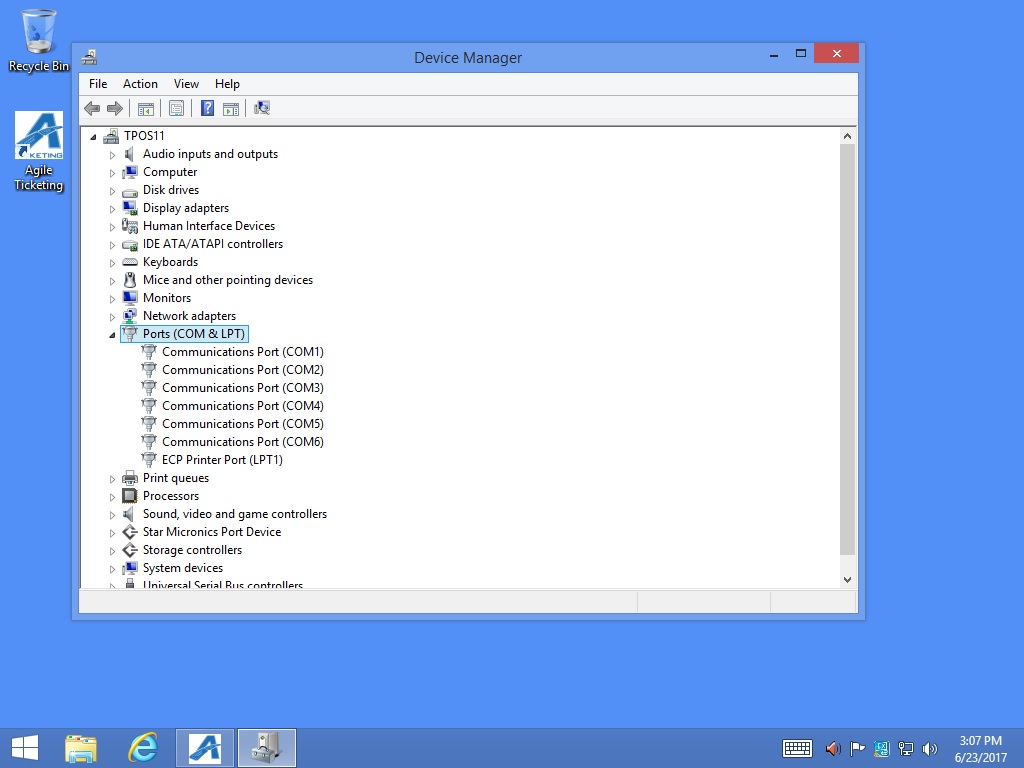
Task: Select the Mice and other pointing devices icon
Action: [x=130, y=280]
